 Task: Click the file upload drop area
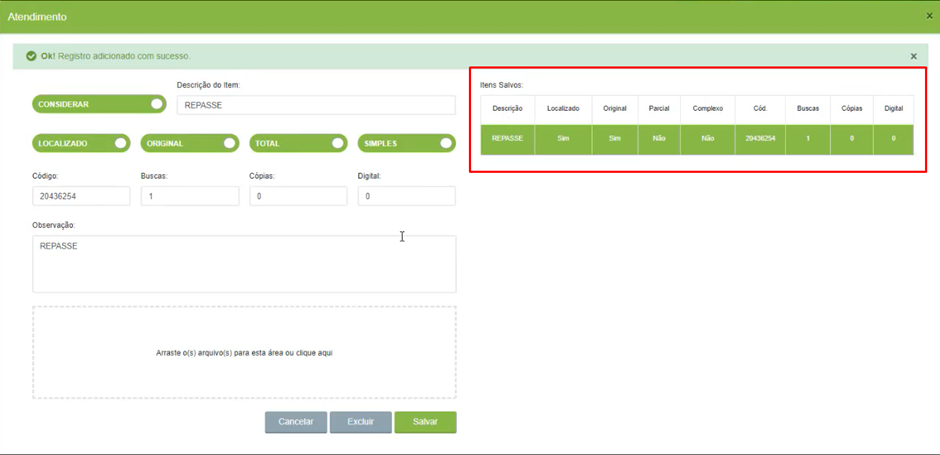(244, 352)
